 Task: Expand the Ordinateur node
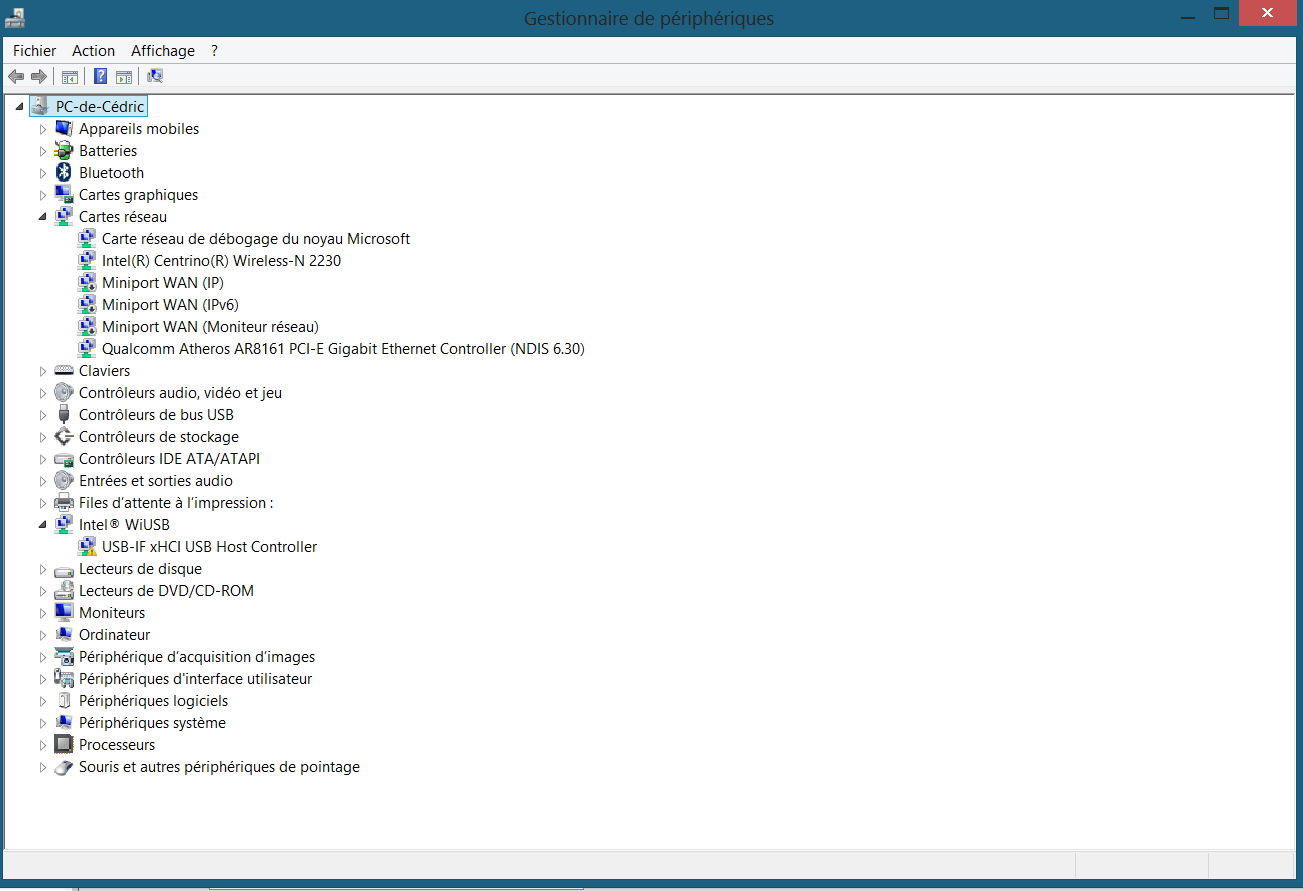click(43, 635)
